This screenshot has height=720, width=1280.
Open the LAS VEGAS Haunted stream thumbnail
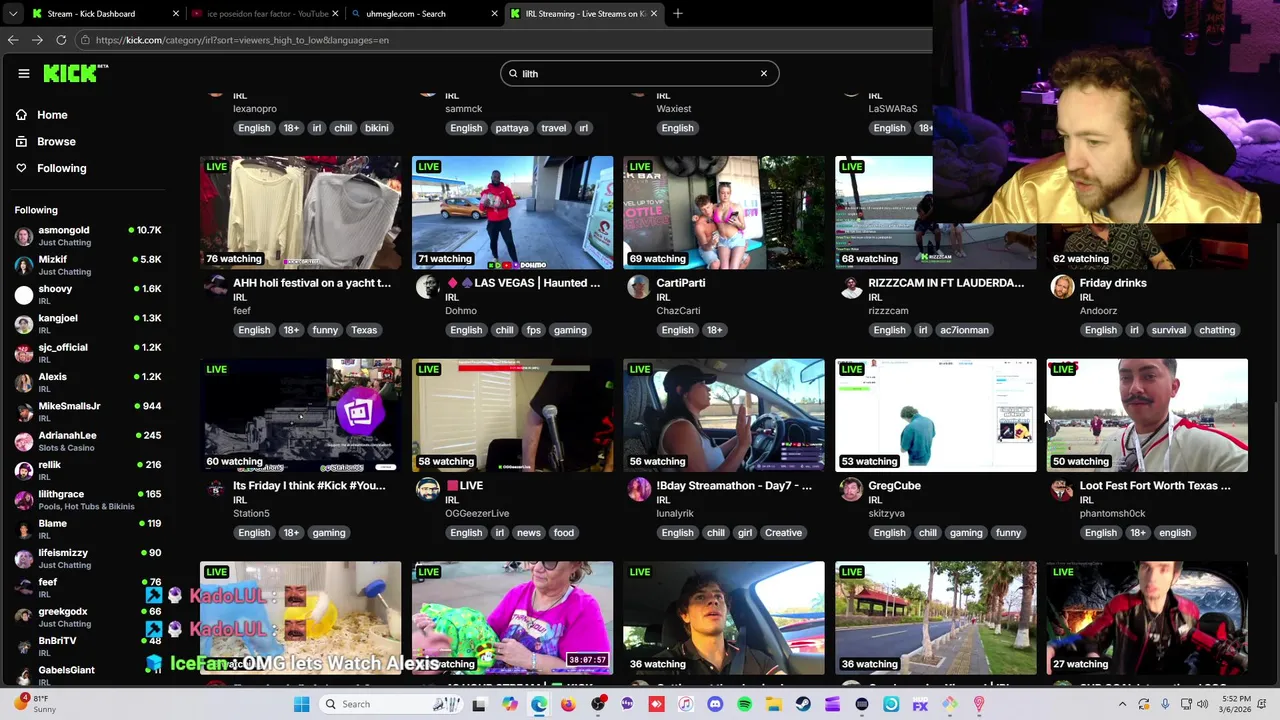click(x=512, y=212)
